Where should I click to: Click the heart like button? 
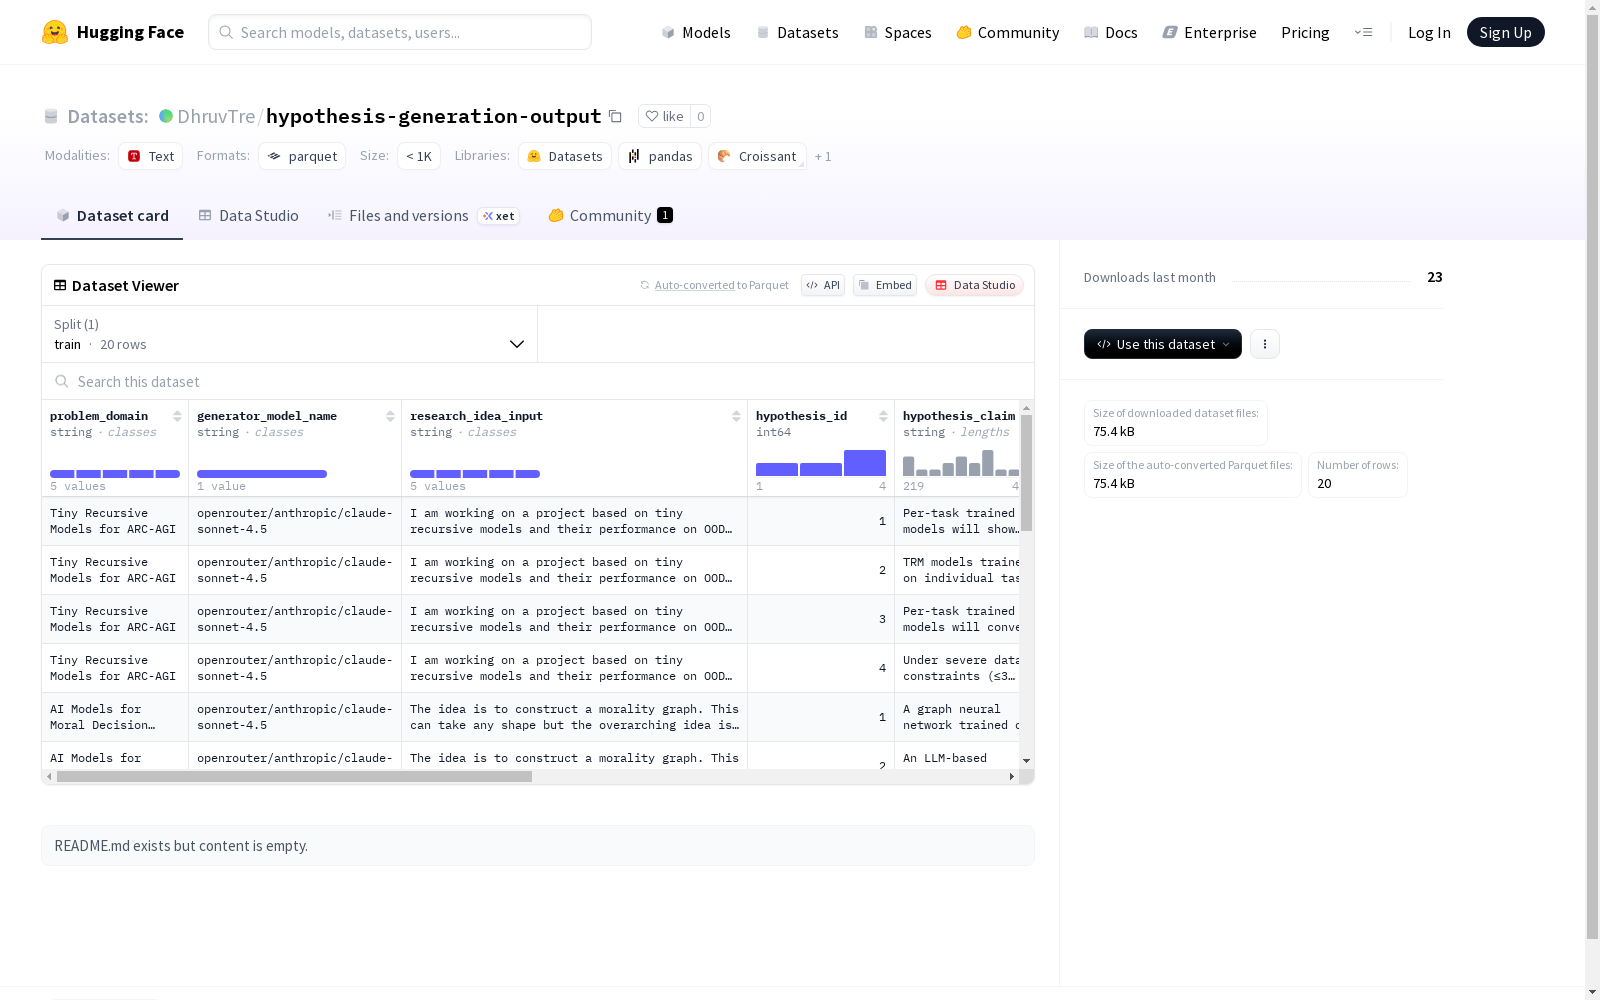[664, 116]
